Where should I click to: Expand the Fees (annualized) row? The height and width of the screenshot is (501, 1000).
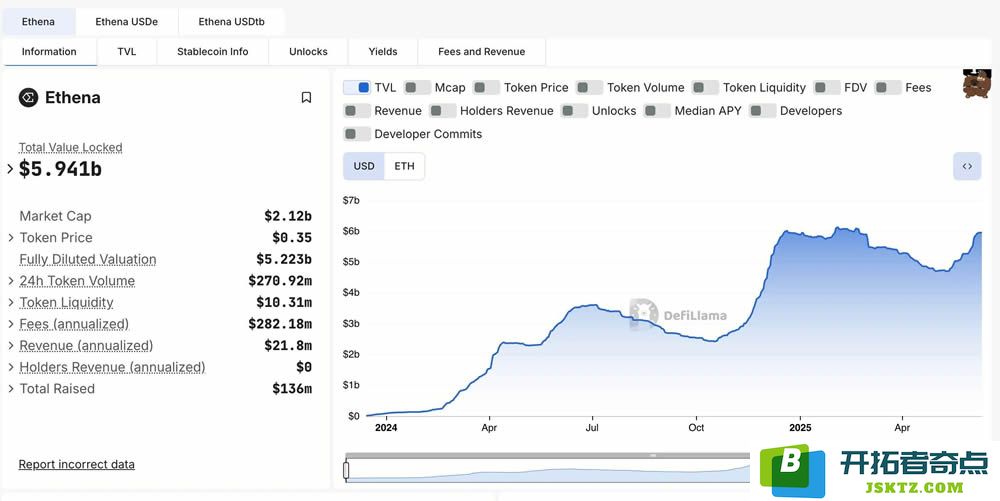[11, 324]
